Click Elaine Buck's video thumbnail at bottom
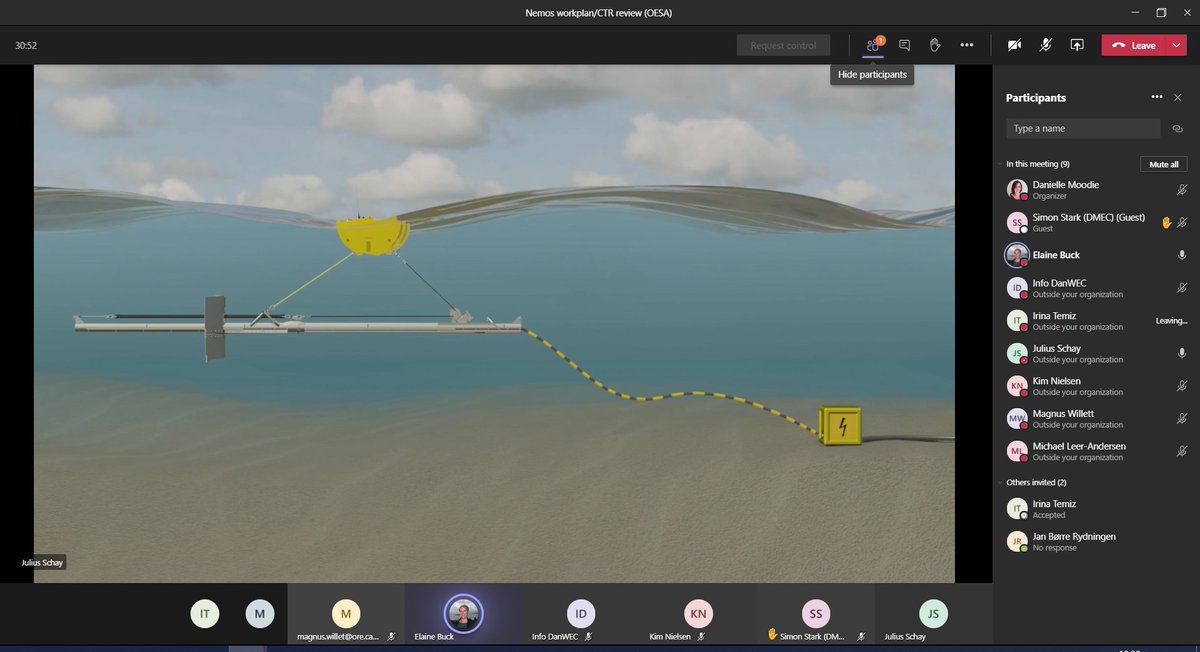Image resolution: width=1200 pixels, height=652 pixels. (x=463, y=611)
